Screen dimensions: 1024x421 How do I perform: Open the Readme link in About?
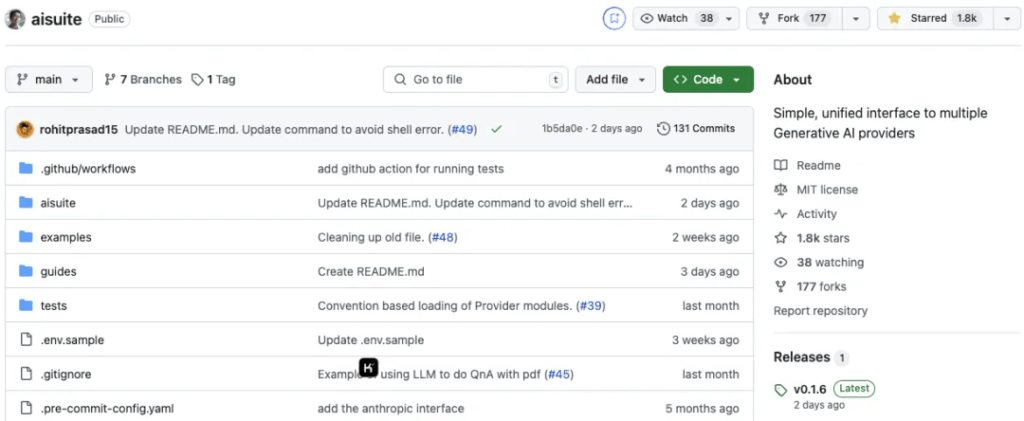pyautogui.click(x=818, y=165)
